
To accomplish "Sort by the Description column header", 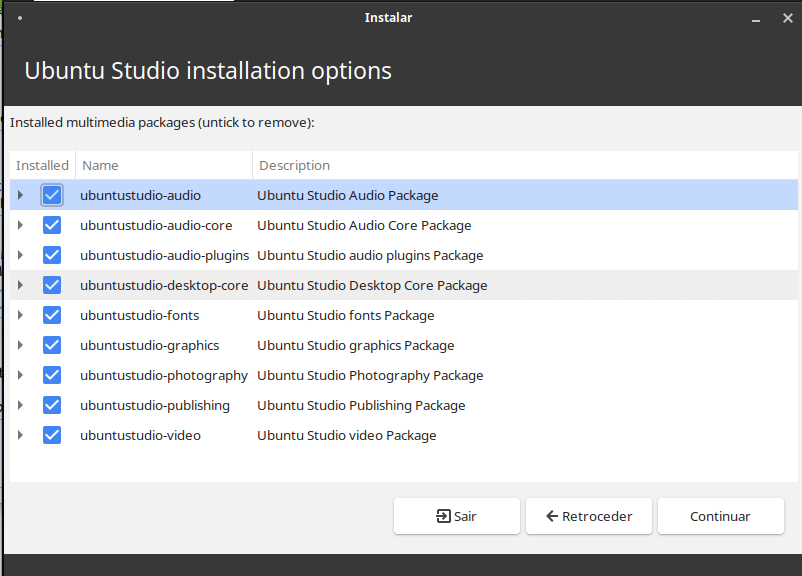I will (525, 165).
